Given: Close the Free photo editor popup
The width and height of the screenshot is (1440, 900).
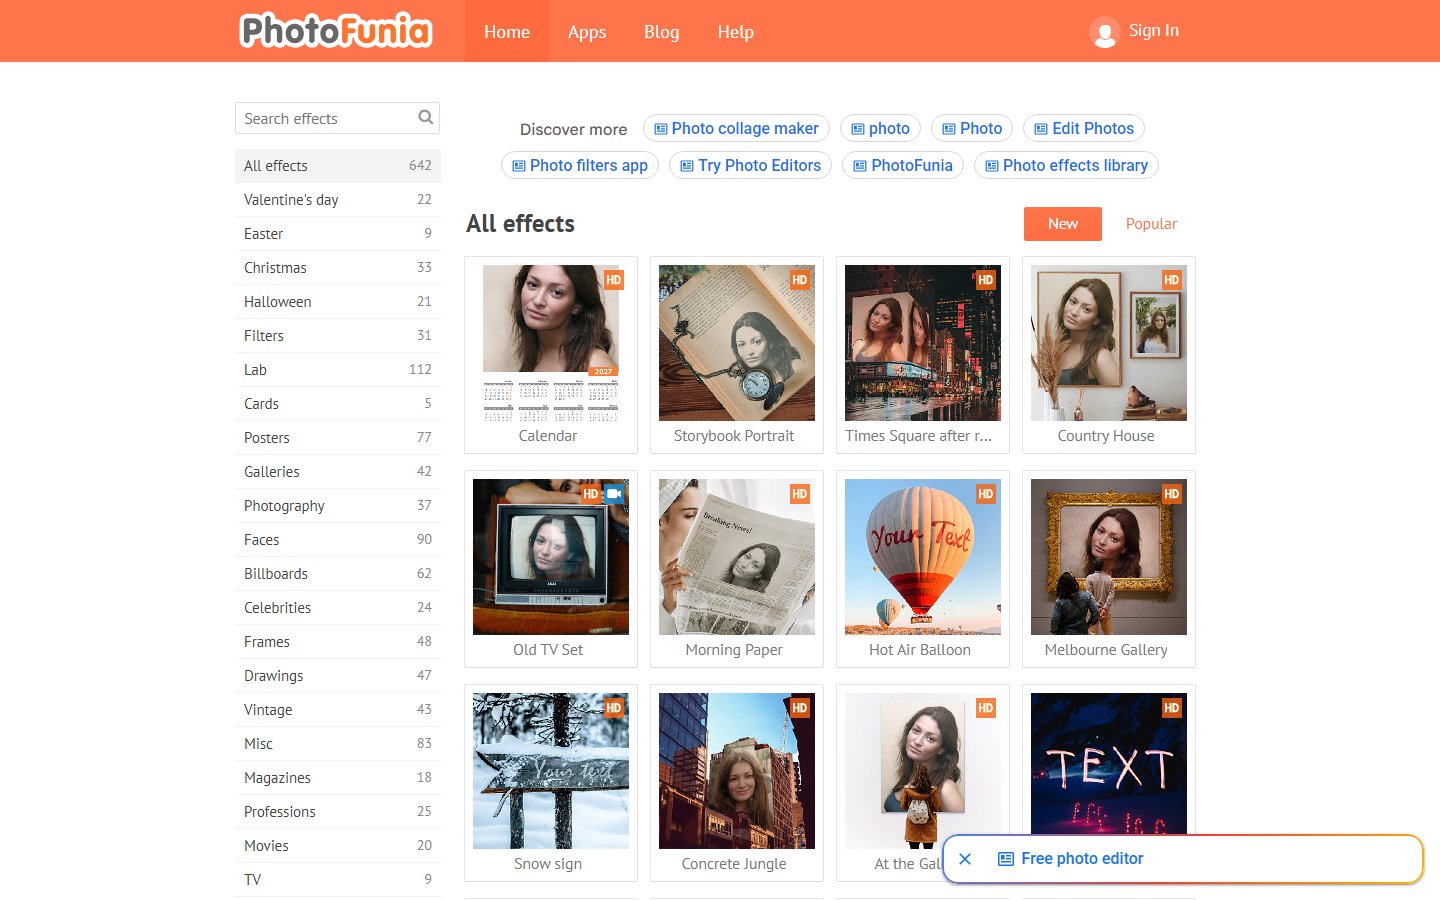Looking at the screenshot, I should (965, 859).
